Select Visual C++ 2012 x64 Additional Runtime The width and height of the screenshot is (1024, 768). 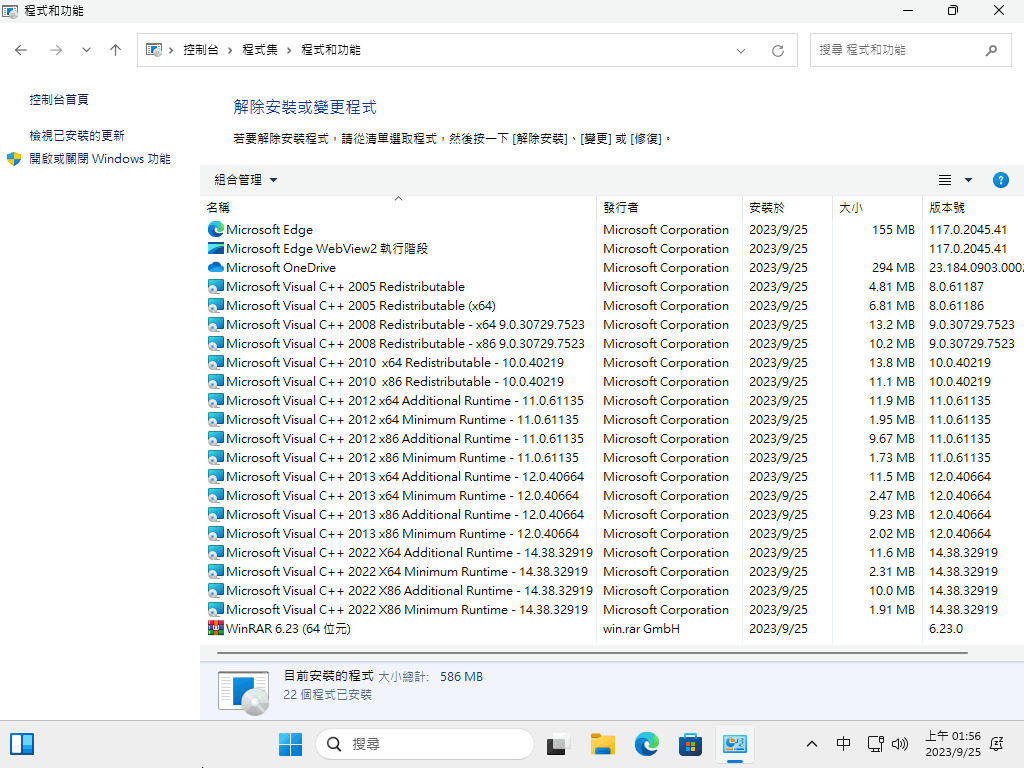pos(405,400)
